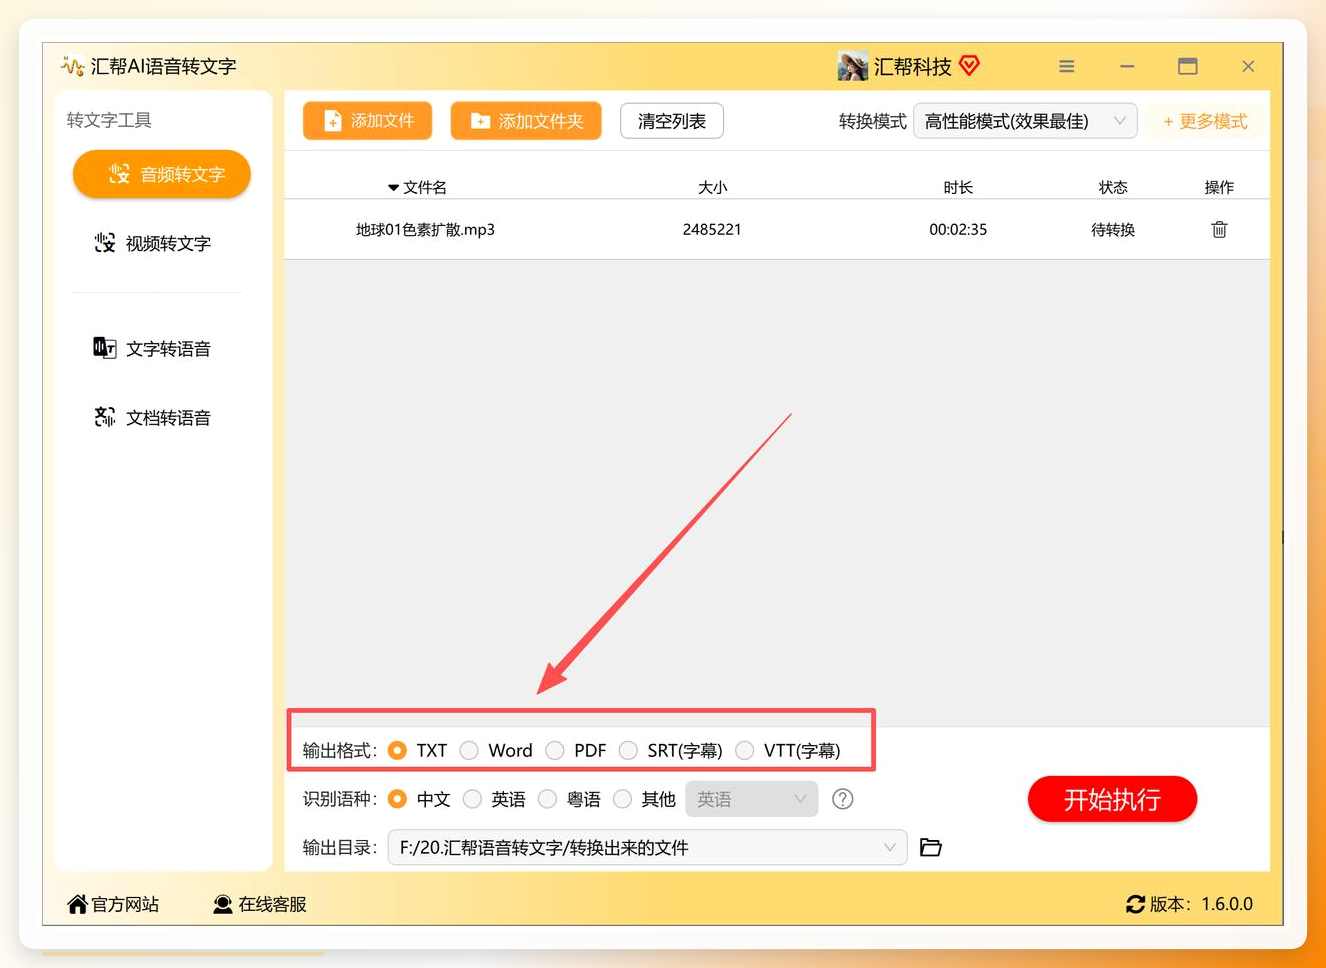The width and height of the screenshot is (1326, 968).
Task: Expand the 输出目录 path dropdown
Action: 647,848
